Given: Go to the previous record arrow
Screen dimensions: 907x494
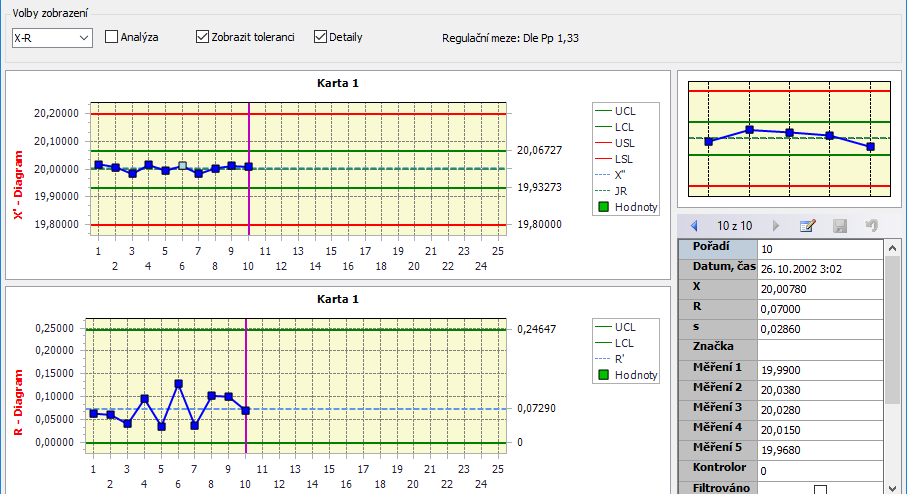Looking at the screenshot, I should (x=697, y=226).
